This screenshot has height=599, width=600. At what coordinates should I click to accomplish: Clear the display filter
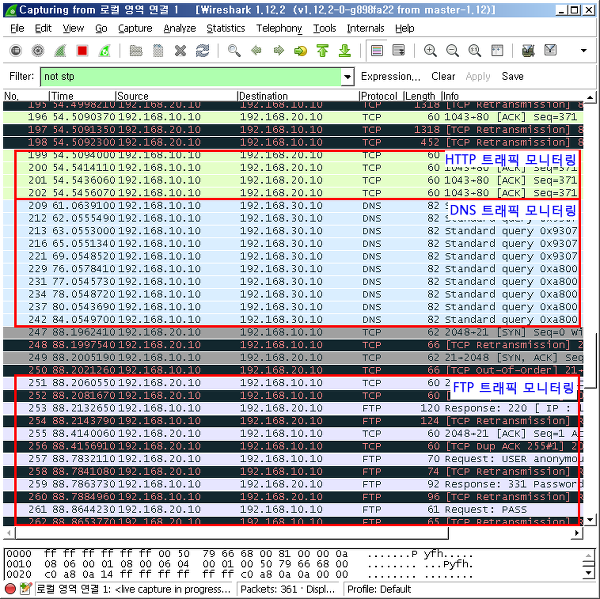443,77
